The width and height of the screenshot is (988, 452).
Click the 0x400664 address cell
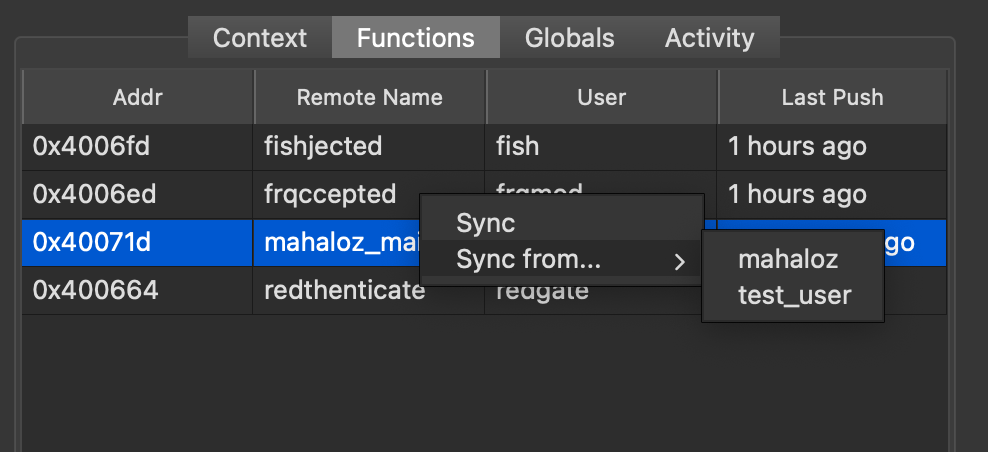click(95, 291)
